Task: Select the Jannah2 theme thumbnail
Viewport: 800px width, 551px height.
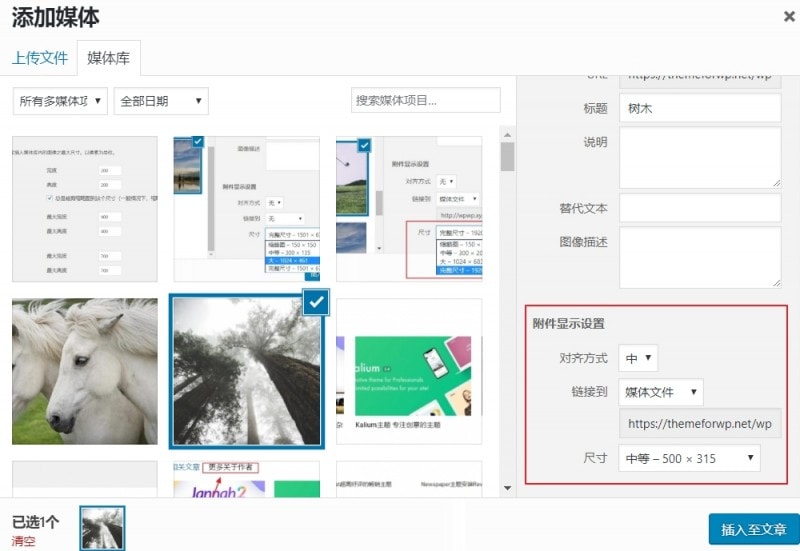Action: point(247,479)
